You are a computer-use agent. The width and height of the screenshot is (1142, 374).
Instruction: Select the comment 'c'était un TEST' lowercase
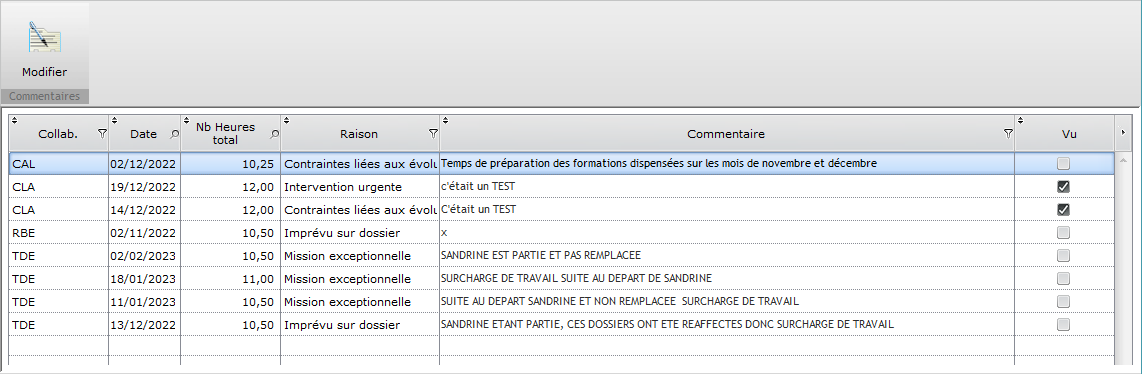pyautogui.click(x=728, y=187)
